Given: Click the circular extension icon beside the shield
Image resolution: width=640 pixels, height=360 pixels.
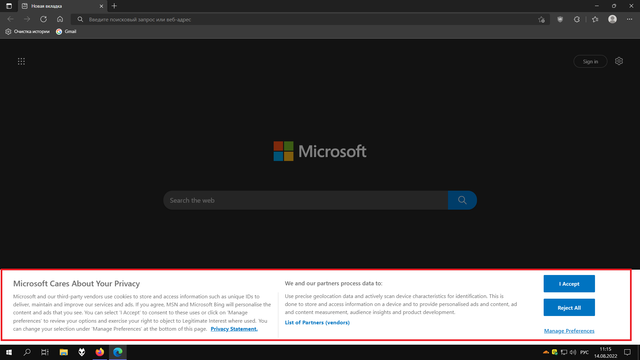Looking at the screenshot, I should [577, 19].
